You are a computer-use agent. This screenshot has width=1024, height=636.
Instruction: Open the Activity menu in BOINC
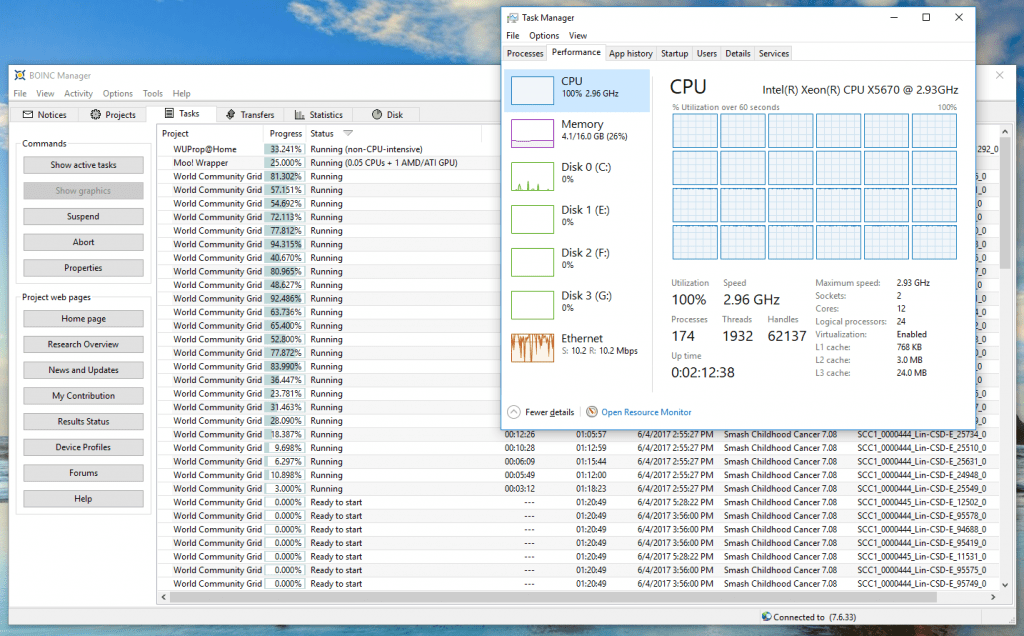click(78, 94)
